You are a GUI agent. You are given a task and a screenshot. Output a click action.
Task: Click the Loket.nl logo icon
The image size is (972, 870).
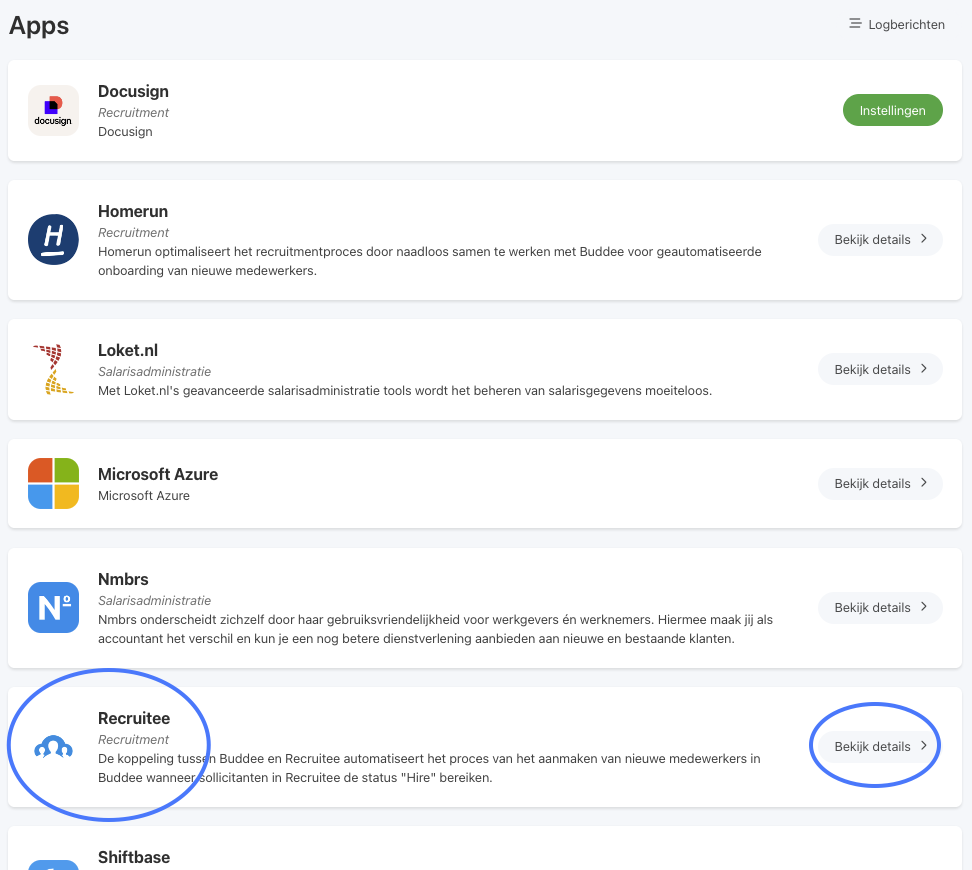(53, 370)
